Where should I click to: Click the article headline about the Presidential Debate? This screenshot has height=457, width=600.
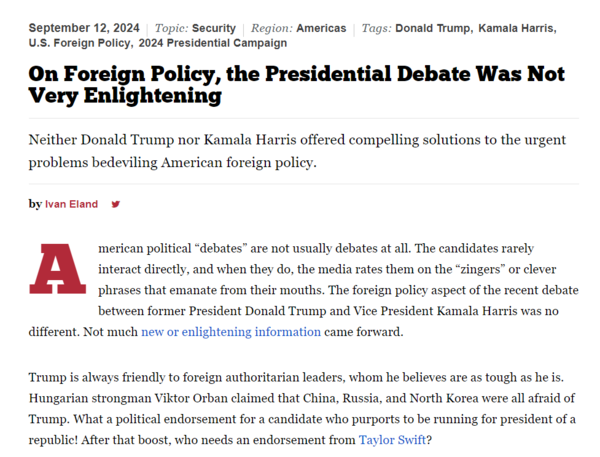coord(297,85)
